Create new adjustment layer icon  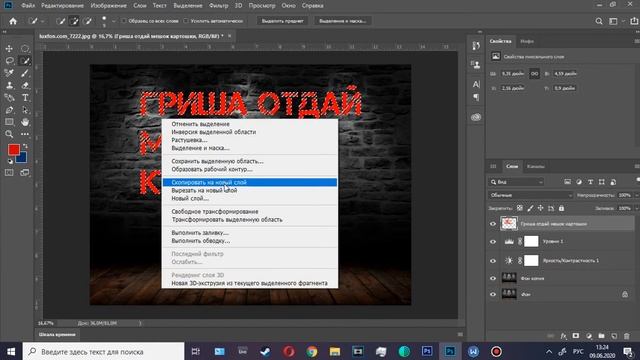(x=589, y=336)
